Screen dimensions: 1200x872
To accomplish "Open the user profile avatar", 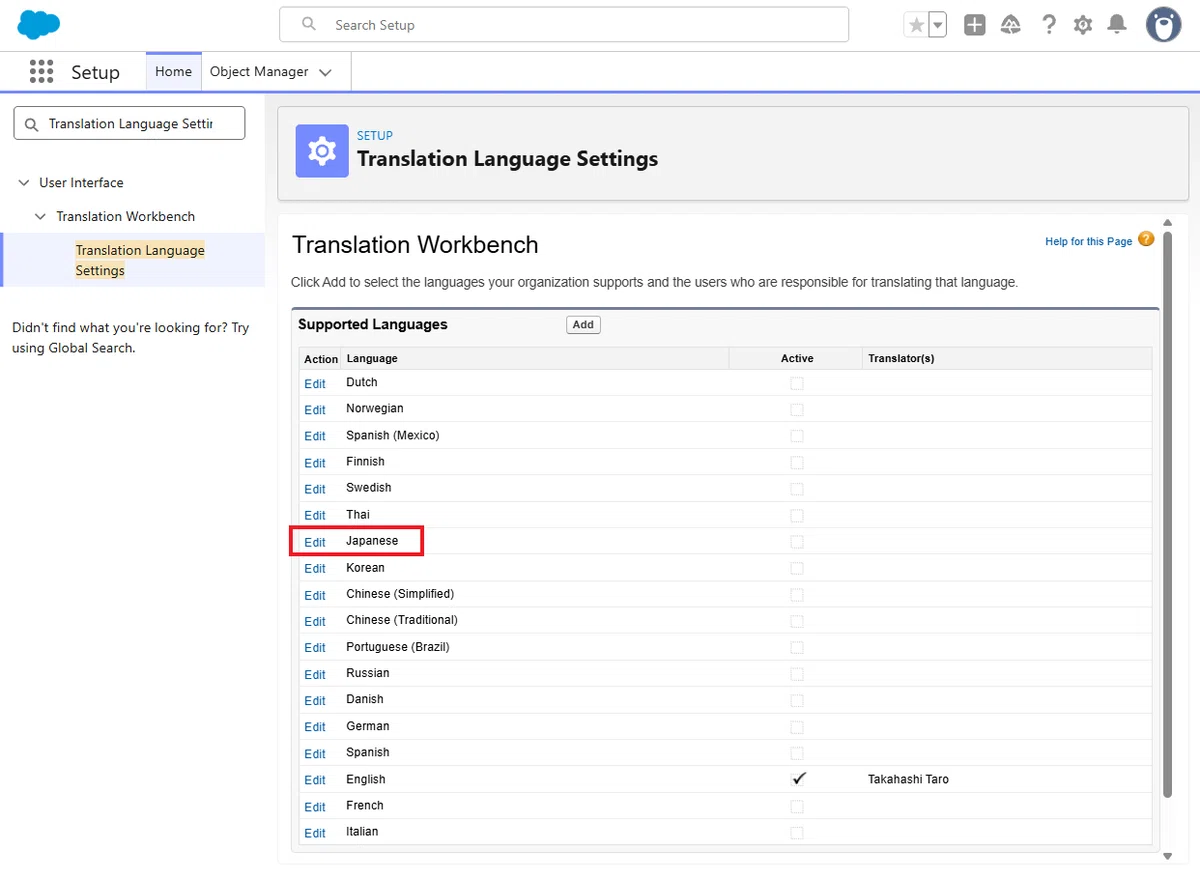I will (1163, 25).
